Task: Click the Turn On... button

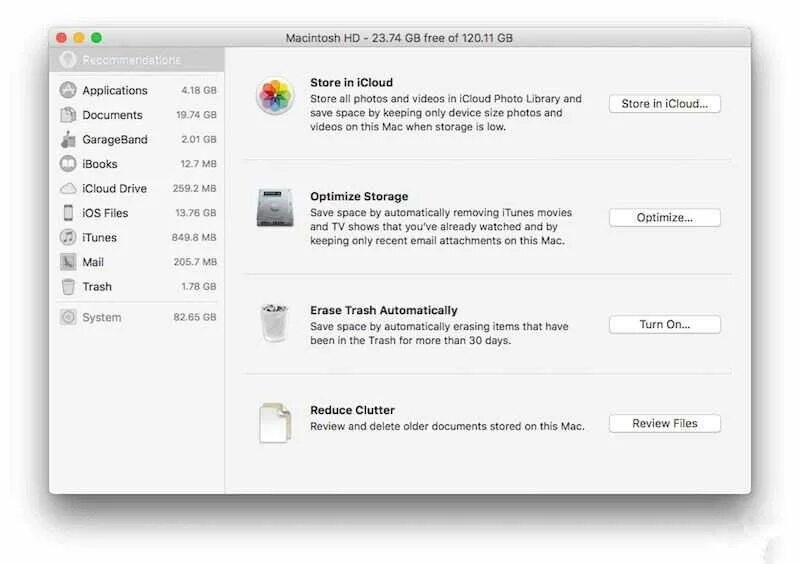Action: coord(665,325)
